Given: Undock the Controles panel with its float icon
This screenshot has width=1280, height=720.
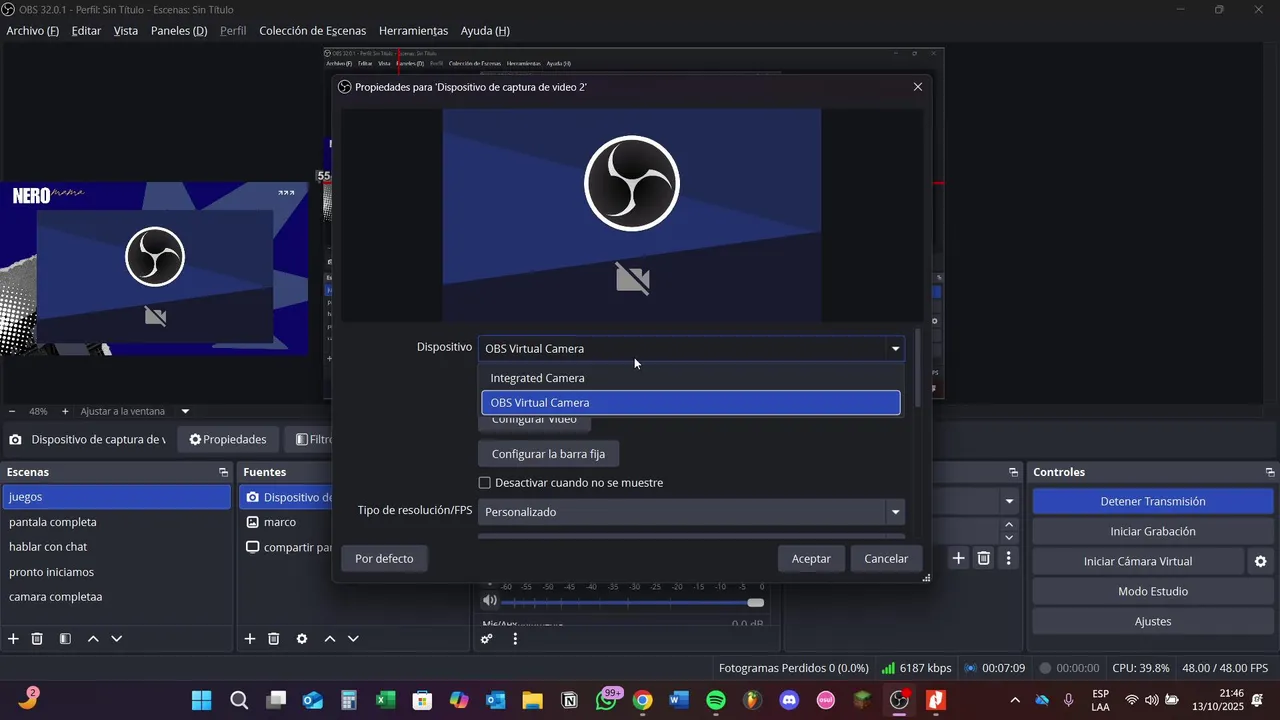Looking at the screenshot, I should pos(1270,472).
